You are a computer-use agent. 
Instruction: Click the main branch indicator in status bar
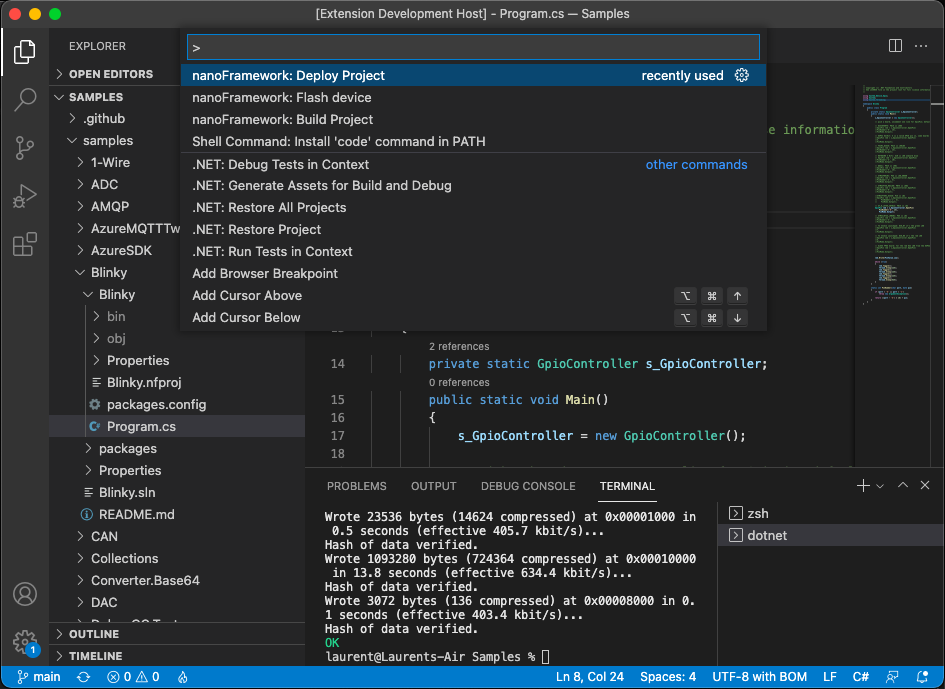coord(39,677)
